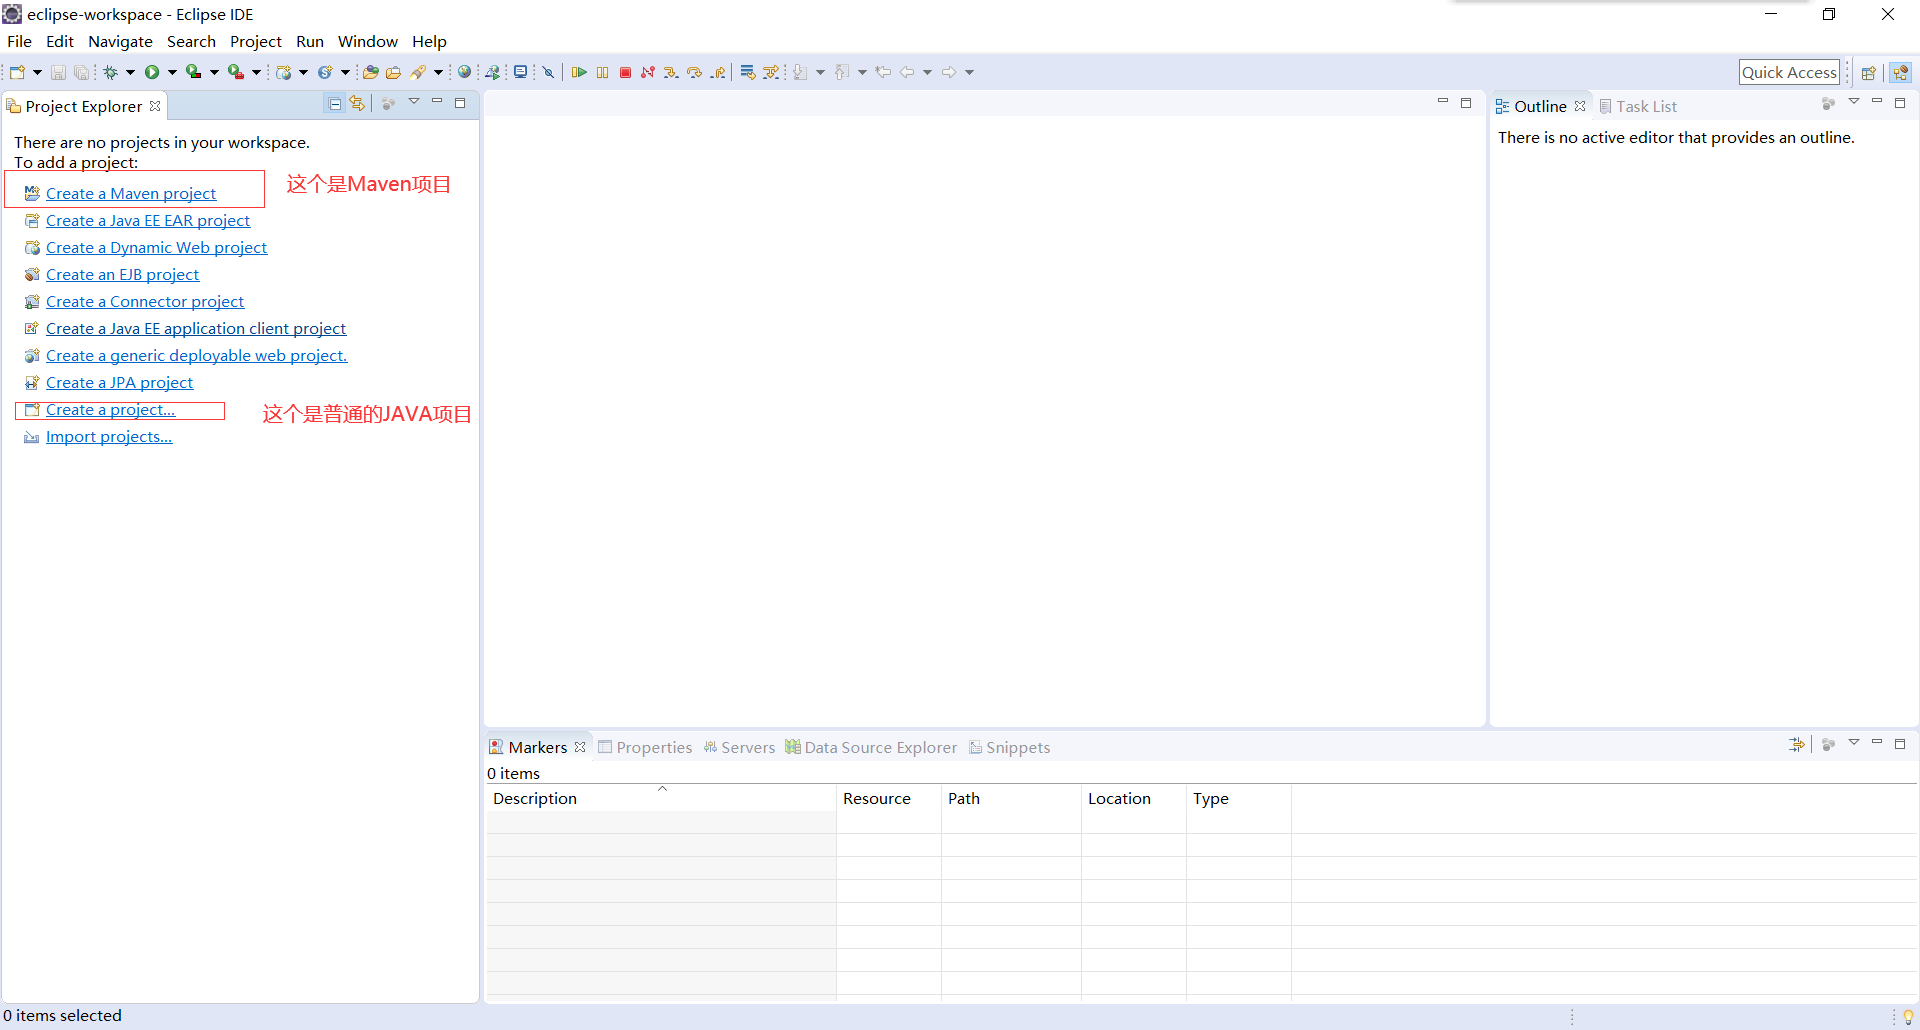Click the Save All toolbar icon
The height and width of the screenshot is (1030, 1920).
pos(82,72)
